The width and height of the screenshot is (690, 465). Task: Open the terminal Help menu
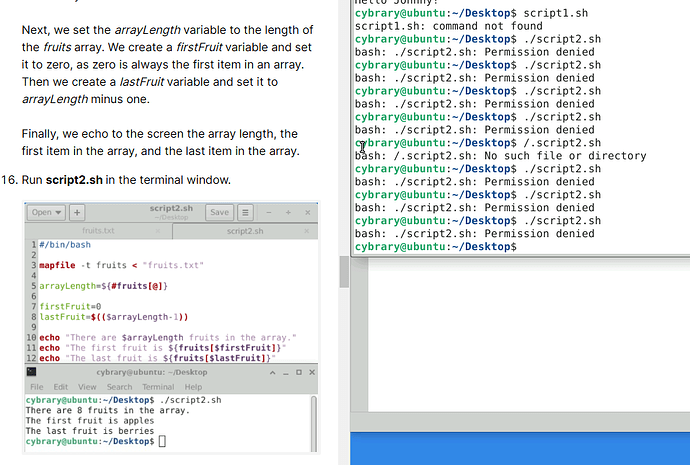193,387
